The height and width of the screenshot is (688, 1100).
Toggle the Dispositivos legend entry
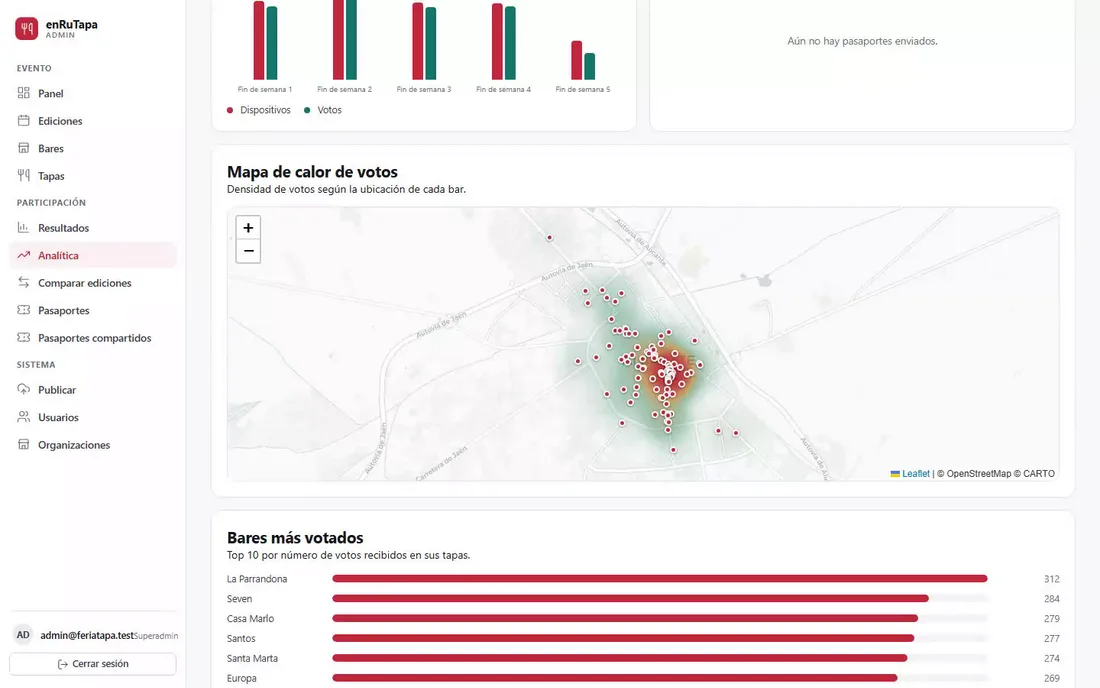pos(258,110)
